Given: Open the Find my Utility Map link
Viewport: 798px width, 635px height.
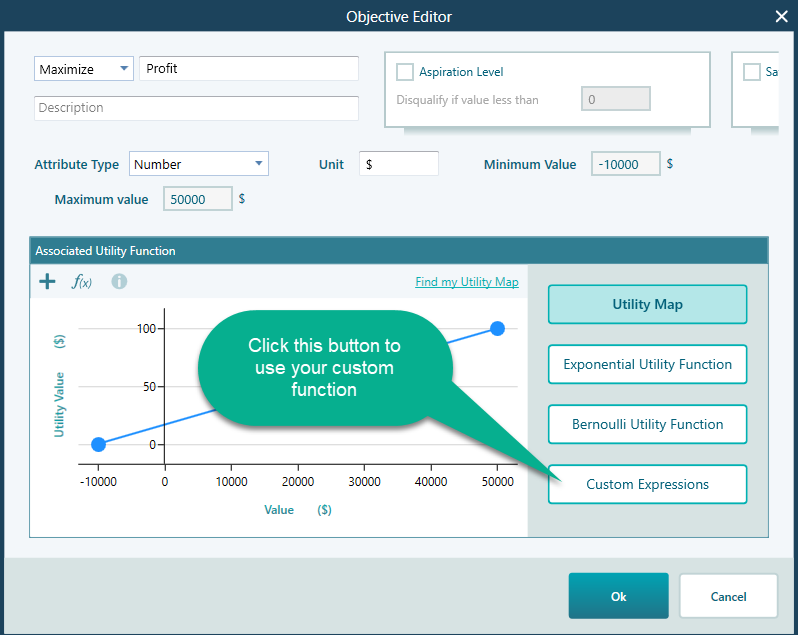Looking at the screenshot, I should (x=466, y=282).
